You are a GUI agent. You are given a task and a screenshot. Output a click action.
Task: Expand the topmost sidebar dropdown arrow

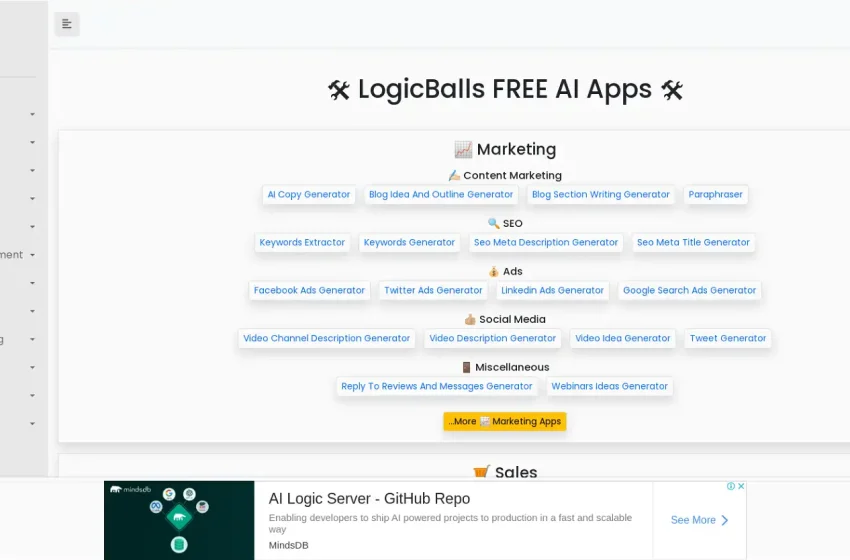[33, 114]
